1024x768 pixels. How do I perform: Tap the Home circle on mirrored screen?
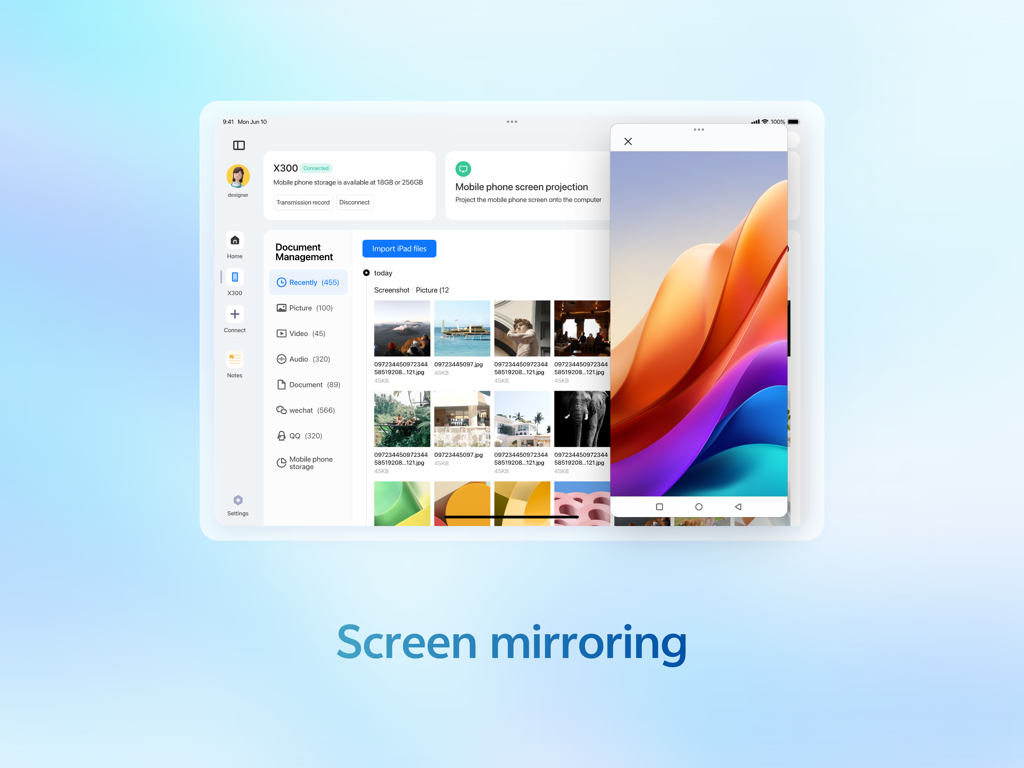pyautogui.click(x=699, y=507)
